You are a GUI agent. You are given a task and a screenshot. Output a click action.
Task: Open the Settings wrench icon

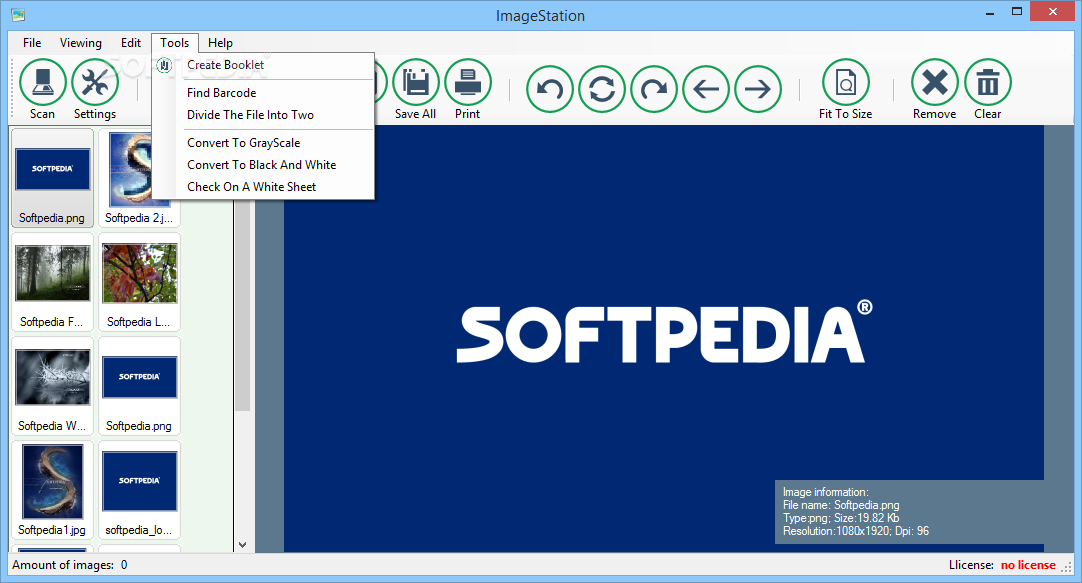coord(95,82)
